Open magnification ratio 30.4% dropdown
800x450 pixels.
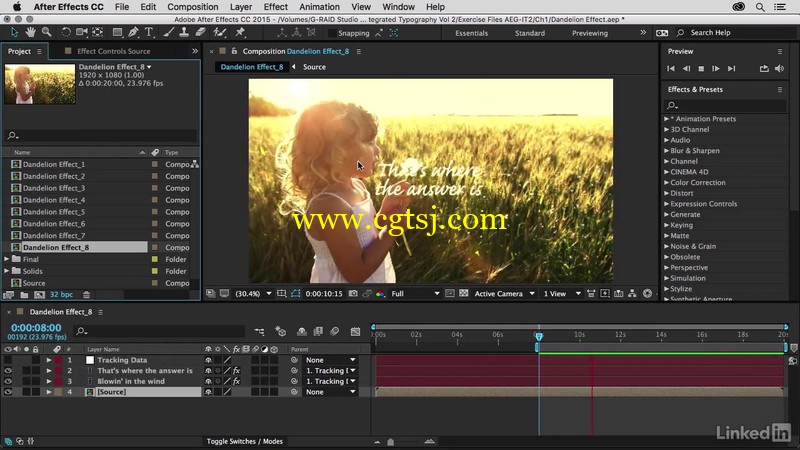point(253,294)
